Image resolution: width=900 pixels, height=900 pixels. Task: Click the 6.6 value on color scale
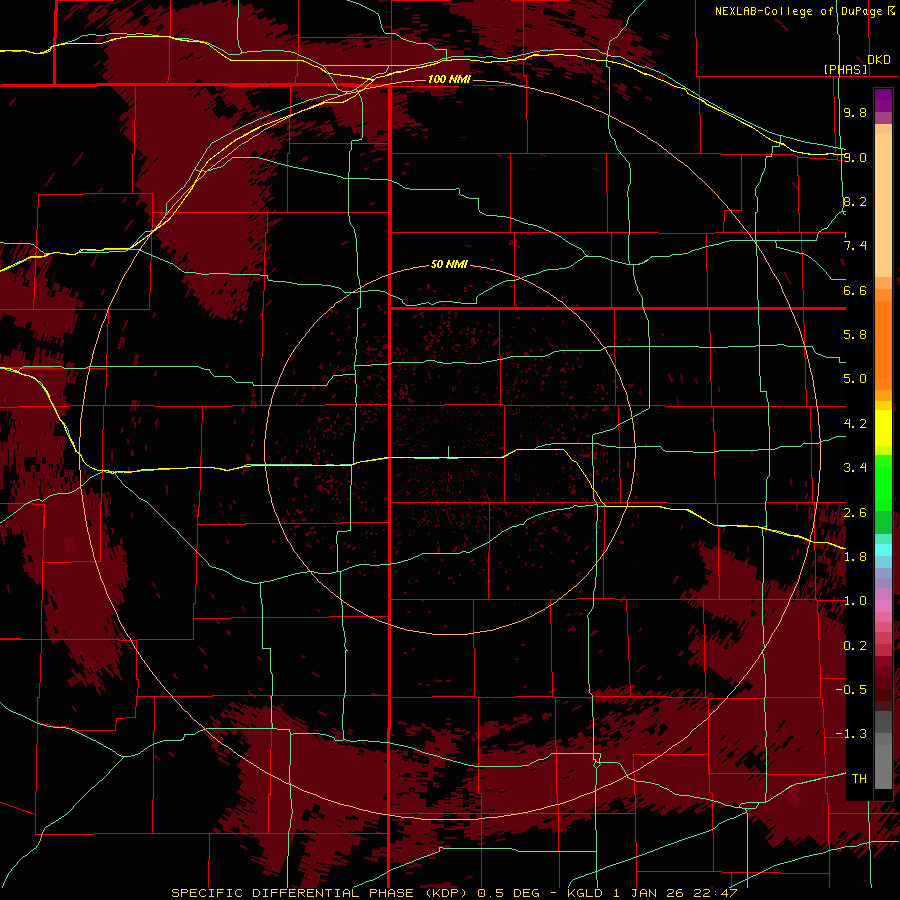pyautogui.click(x=855, y=290)
